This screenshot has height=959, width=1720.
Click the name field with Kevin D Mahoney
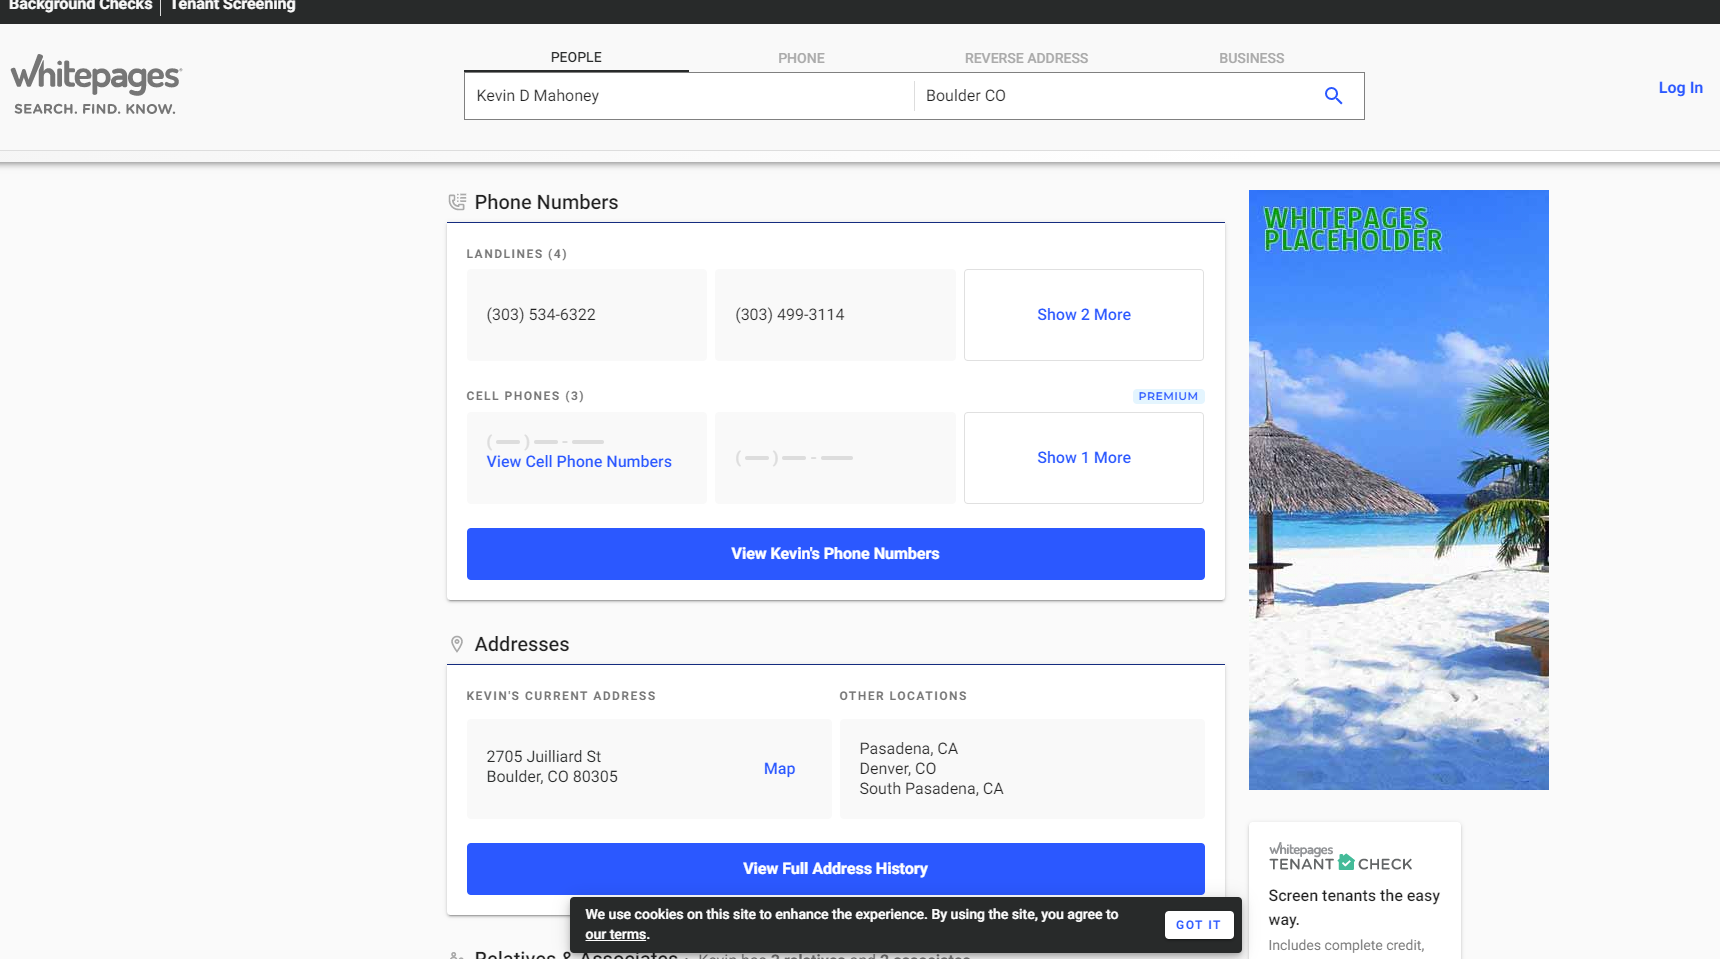click(689, 96)
